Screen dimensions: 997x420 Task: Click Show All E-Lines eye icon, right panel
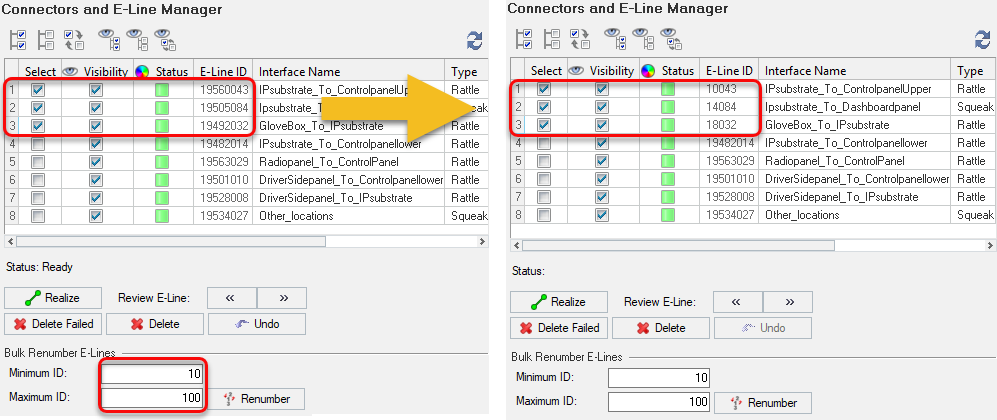pyautogui.click(x=616, y=37)
